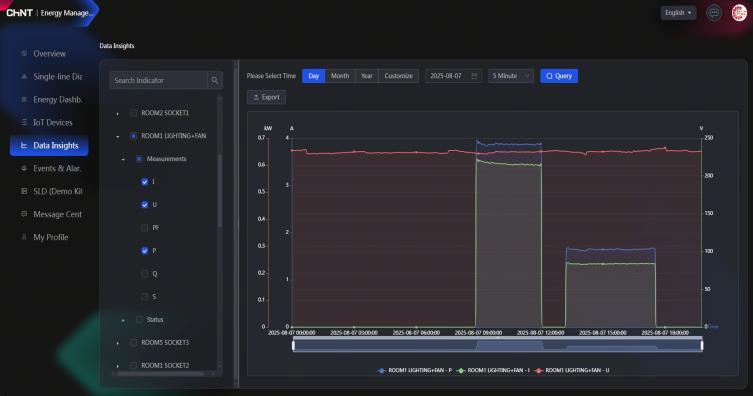
Task: Toggle ROOM1 LIGHTING+FAN - I legend marker
Action: [x=461, y=371]
